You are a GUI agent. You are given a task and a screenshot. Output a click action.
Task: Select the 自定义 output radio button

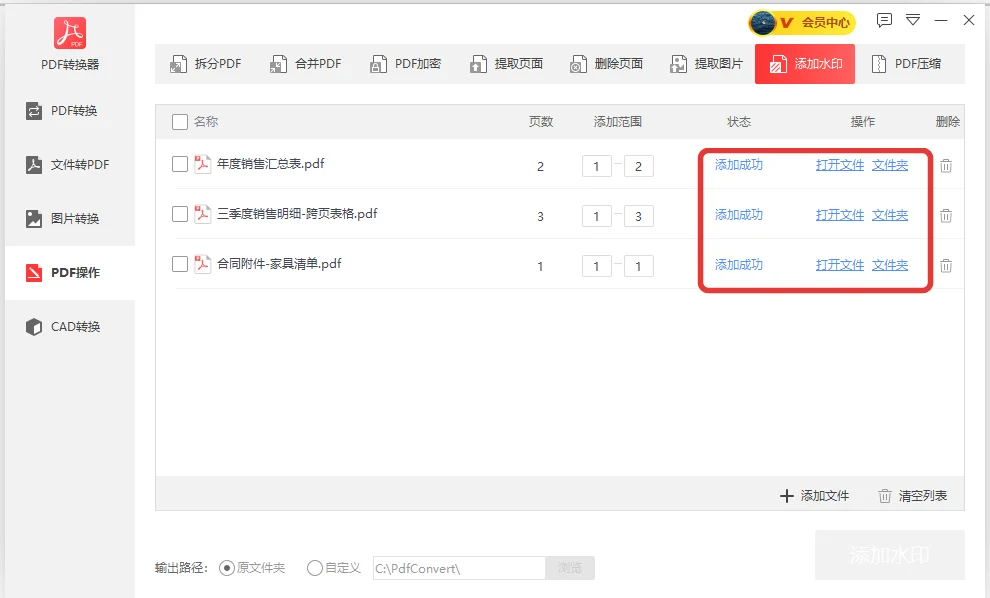point(314,568)
